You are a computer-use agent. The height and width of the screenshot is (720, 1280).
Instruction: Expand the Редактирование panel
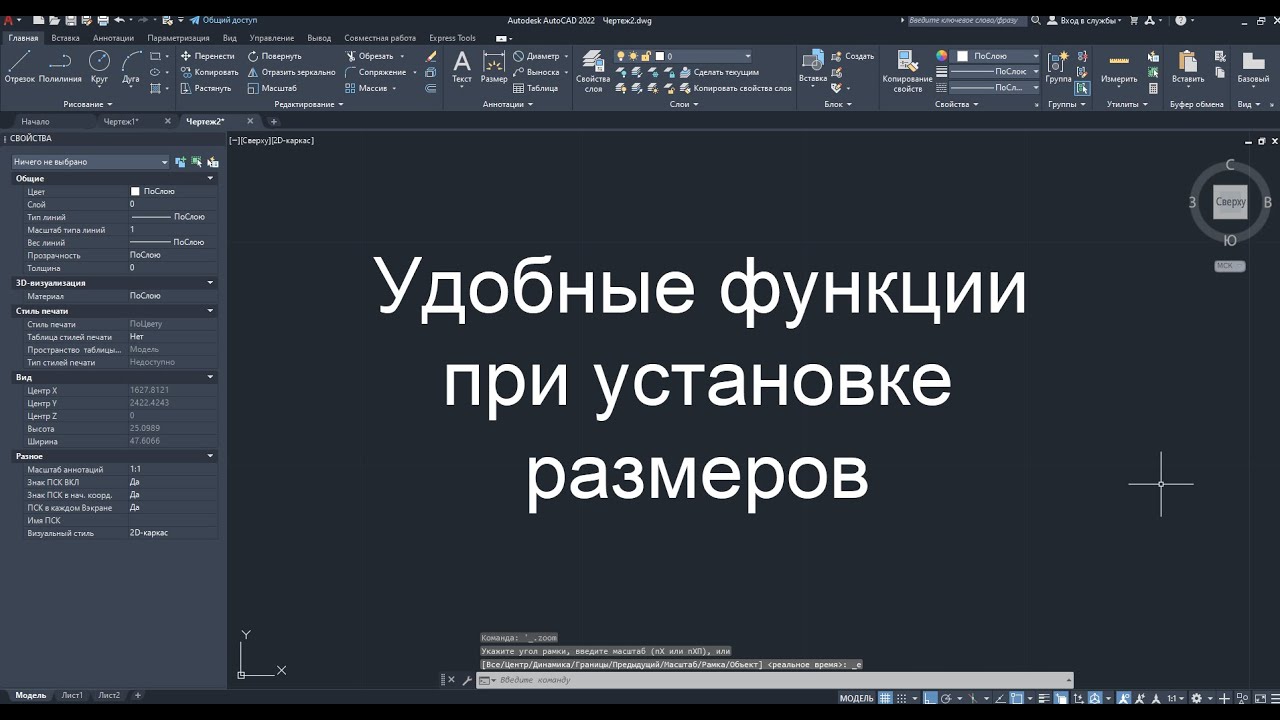309,104
